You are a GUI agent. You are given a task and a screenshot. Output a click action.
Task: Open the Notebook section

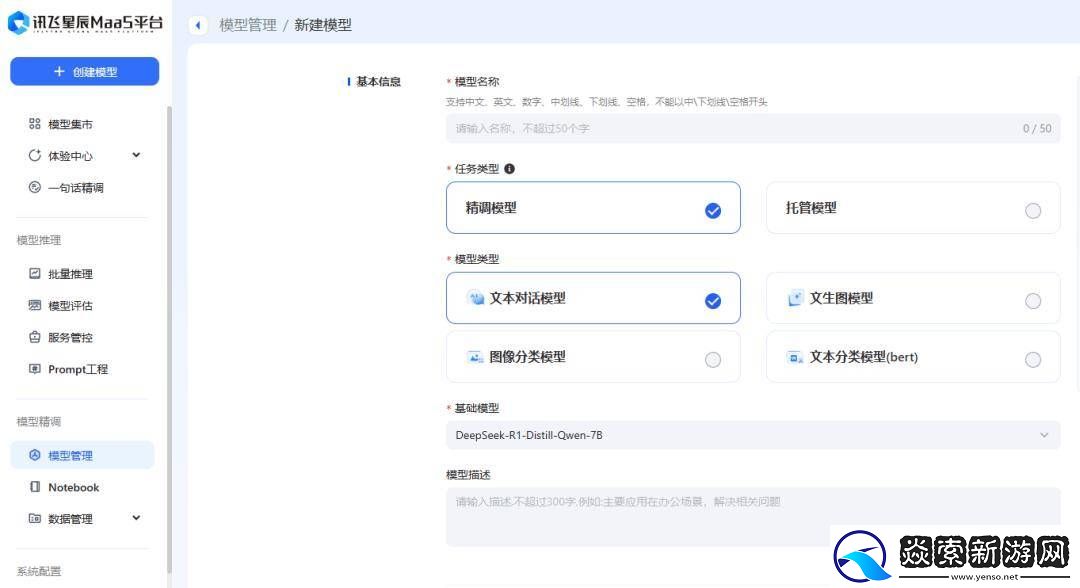(x=74, y=487)
